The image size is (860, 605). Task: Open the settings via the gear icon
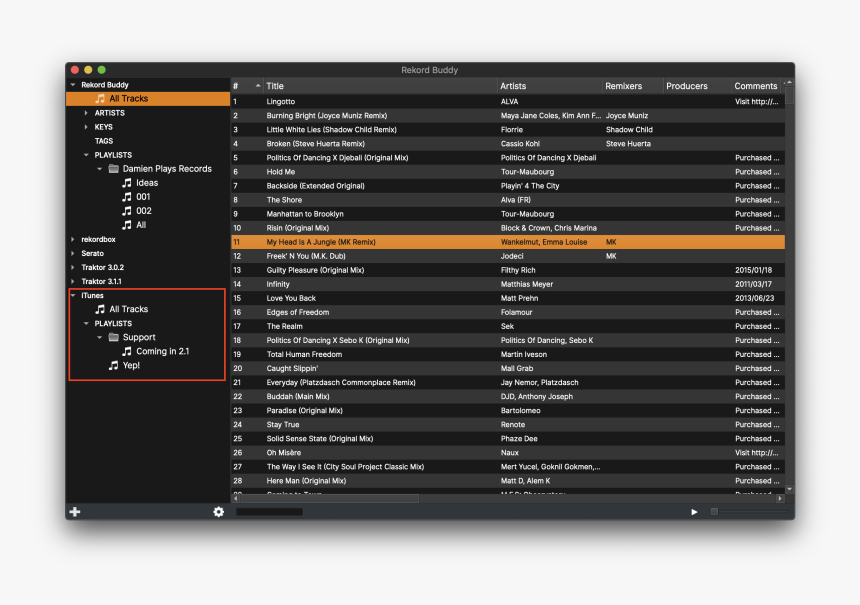[x=219, y=511]
